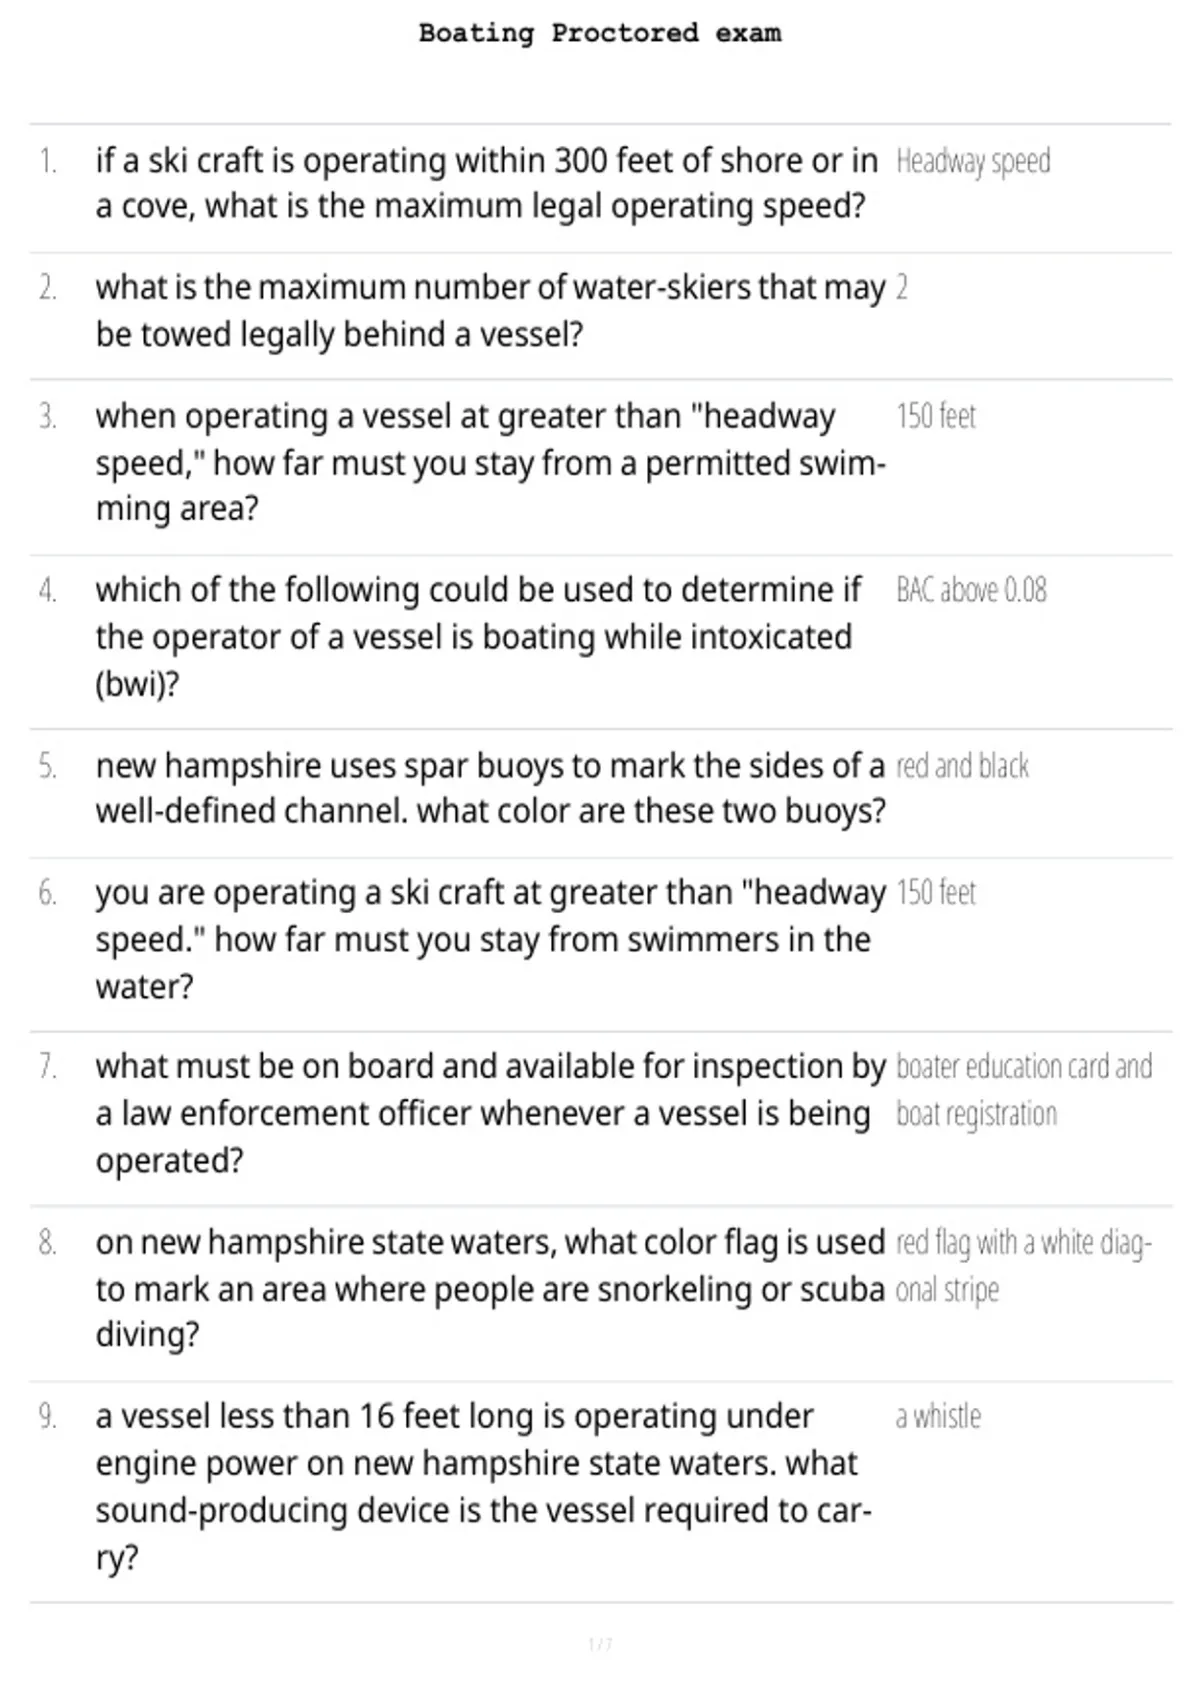Select question 5 about spar buoys
The image size is (1200, 1700).
(490, 788)
